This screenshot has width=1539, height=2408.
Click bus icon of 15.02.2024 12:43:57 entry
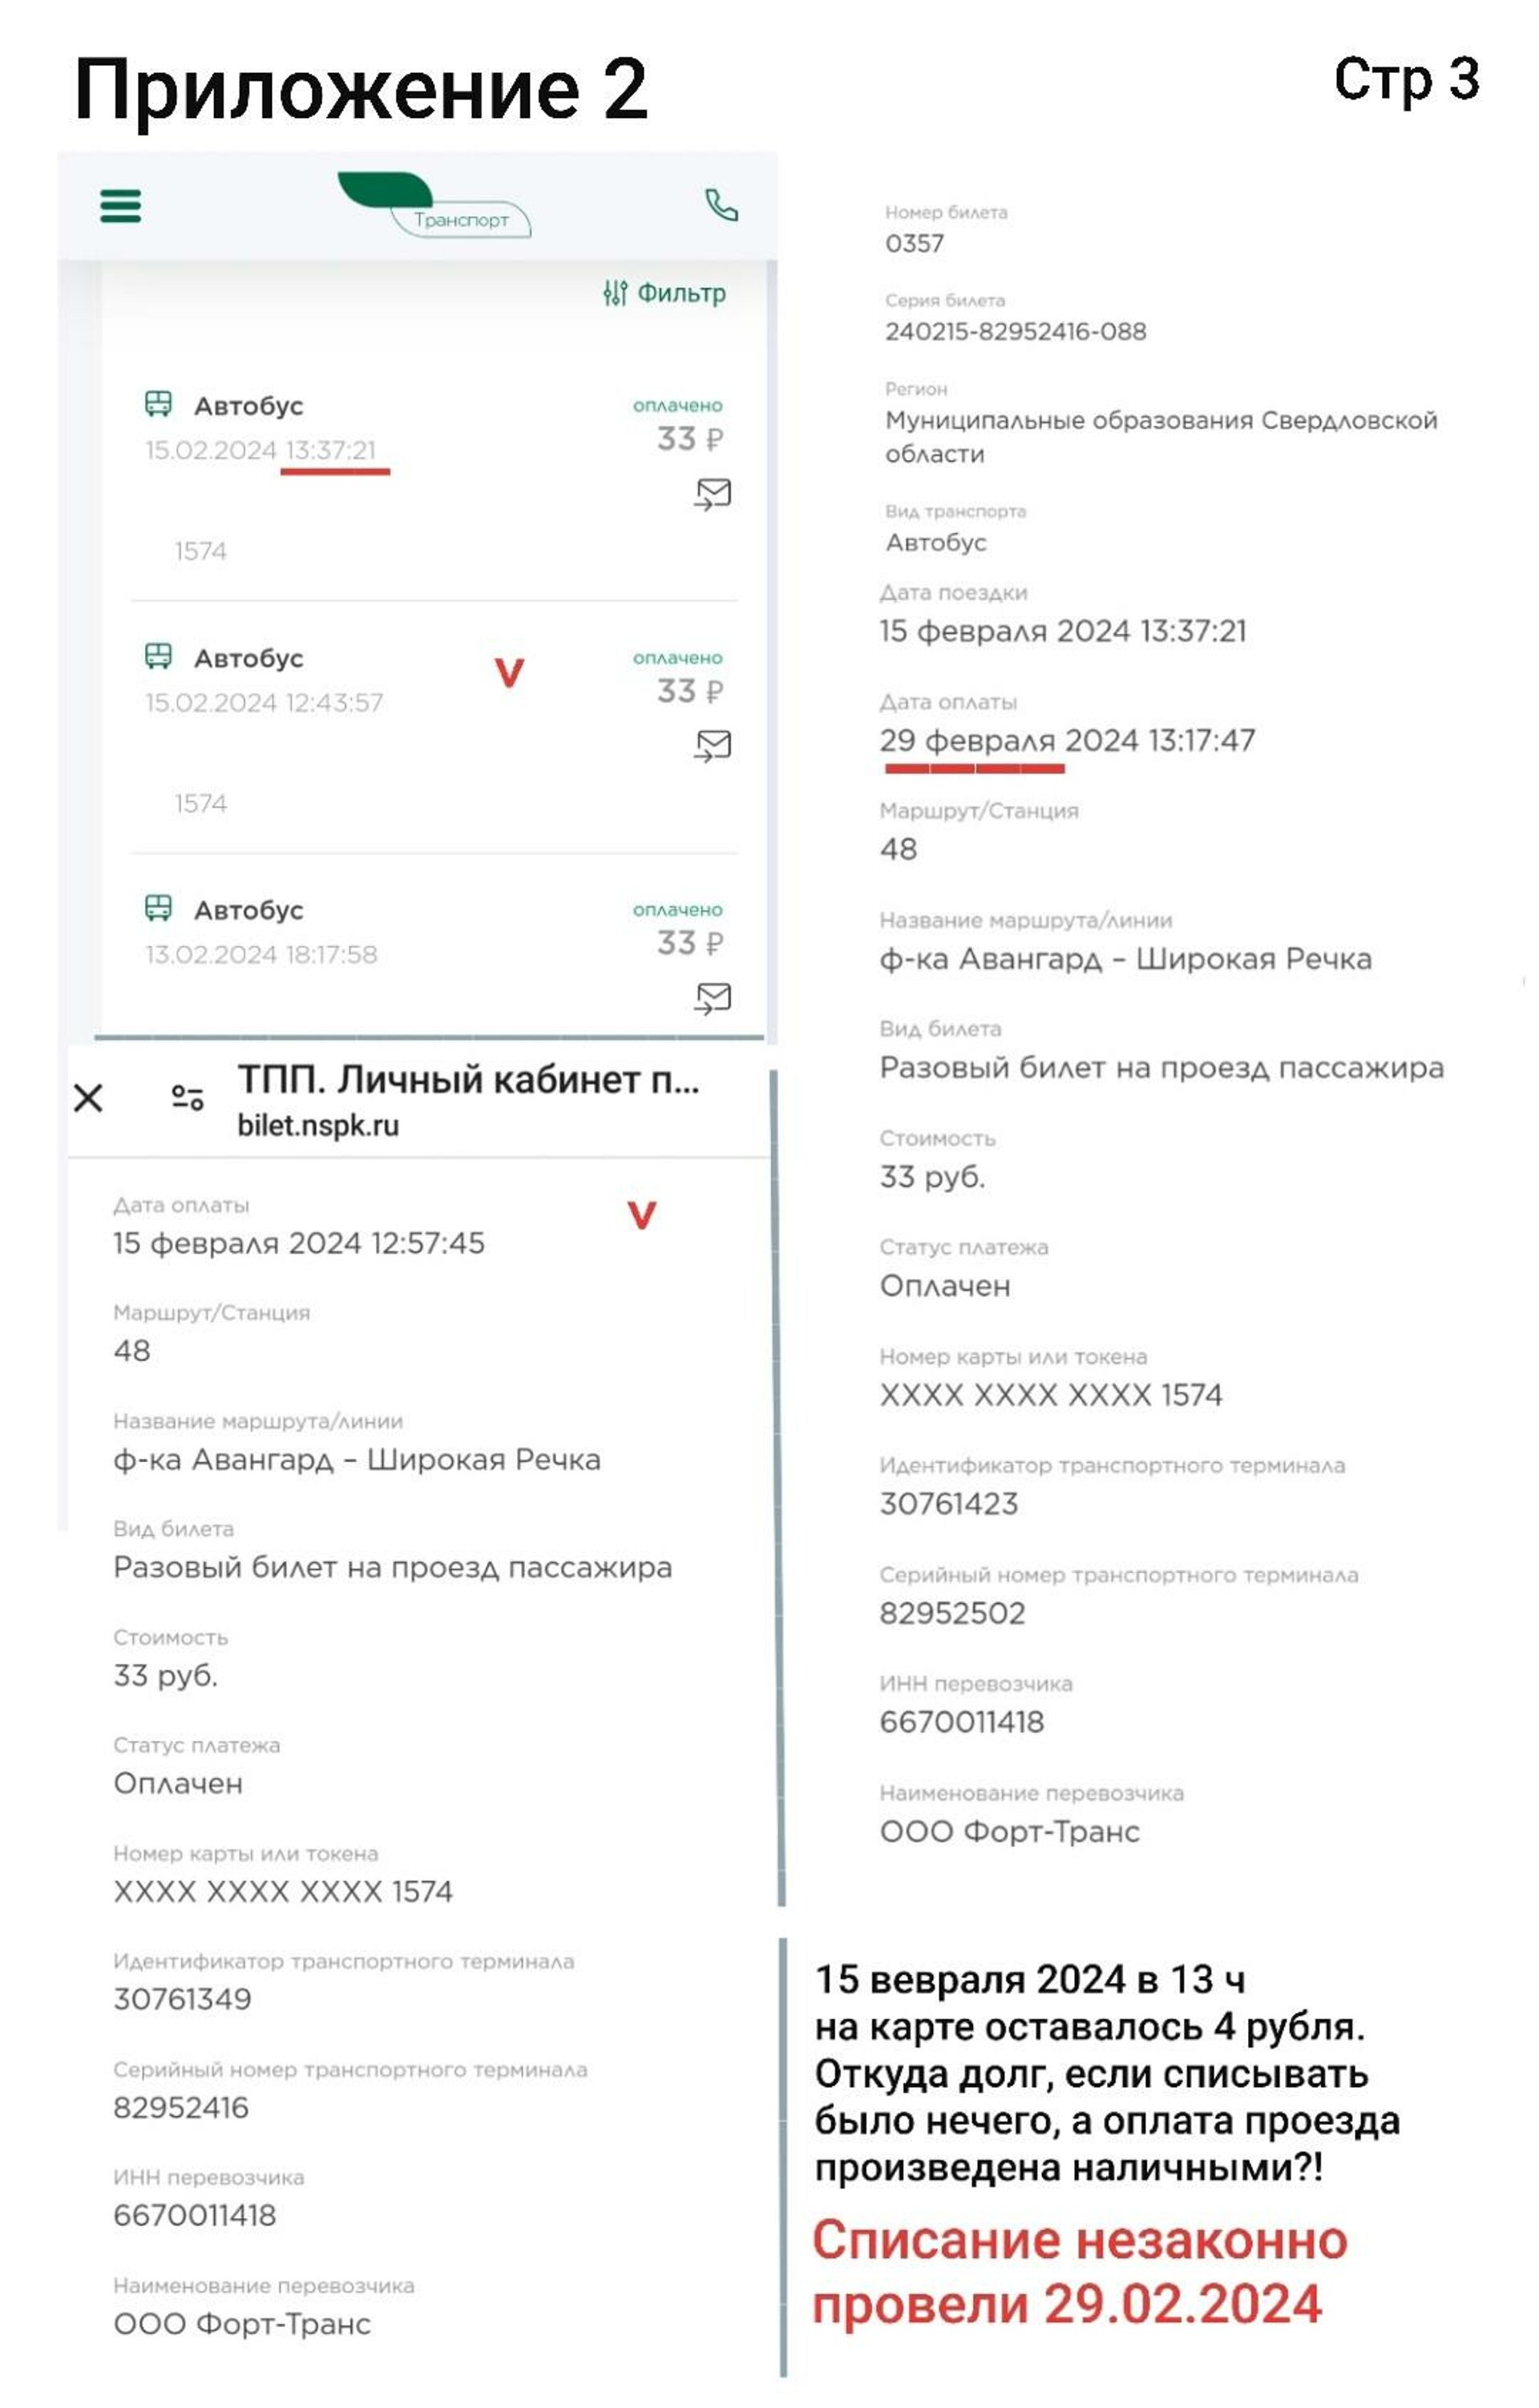pos(159,656)
